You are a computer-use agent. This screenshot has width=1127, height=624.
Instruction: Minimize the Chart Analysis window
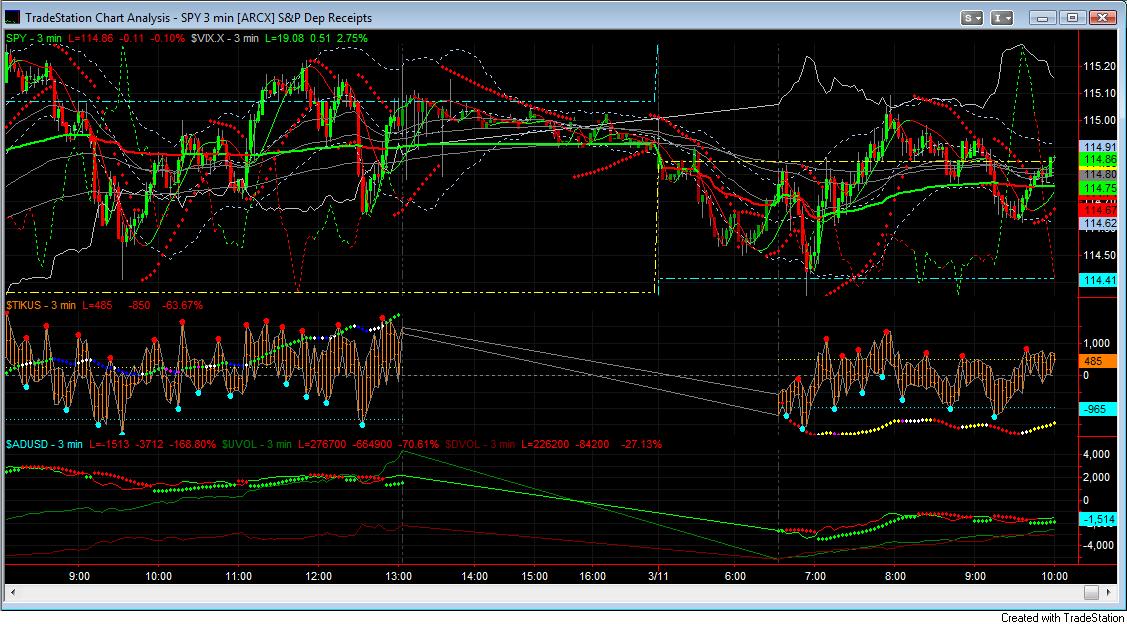pyautogui.click(x=1045, y=17)
